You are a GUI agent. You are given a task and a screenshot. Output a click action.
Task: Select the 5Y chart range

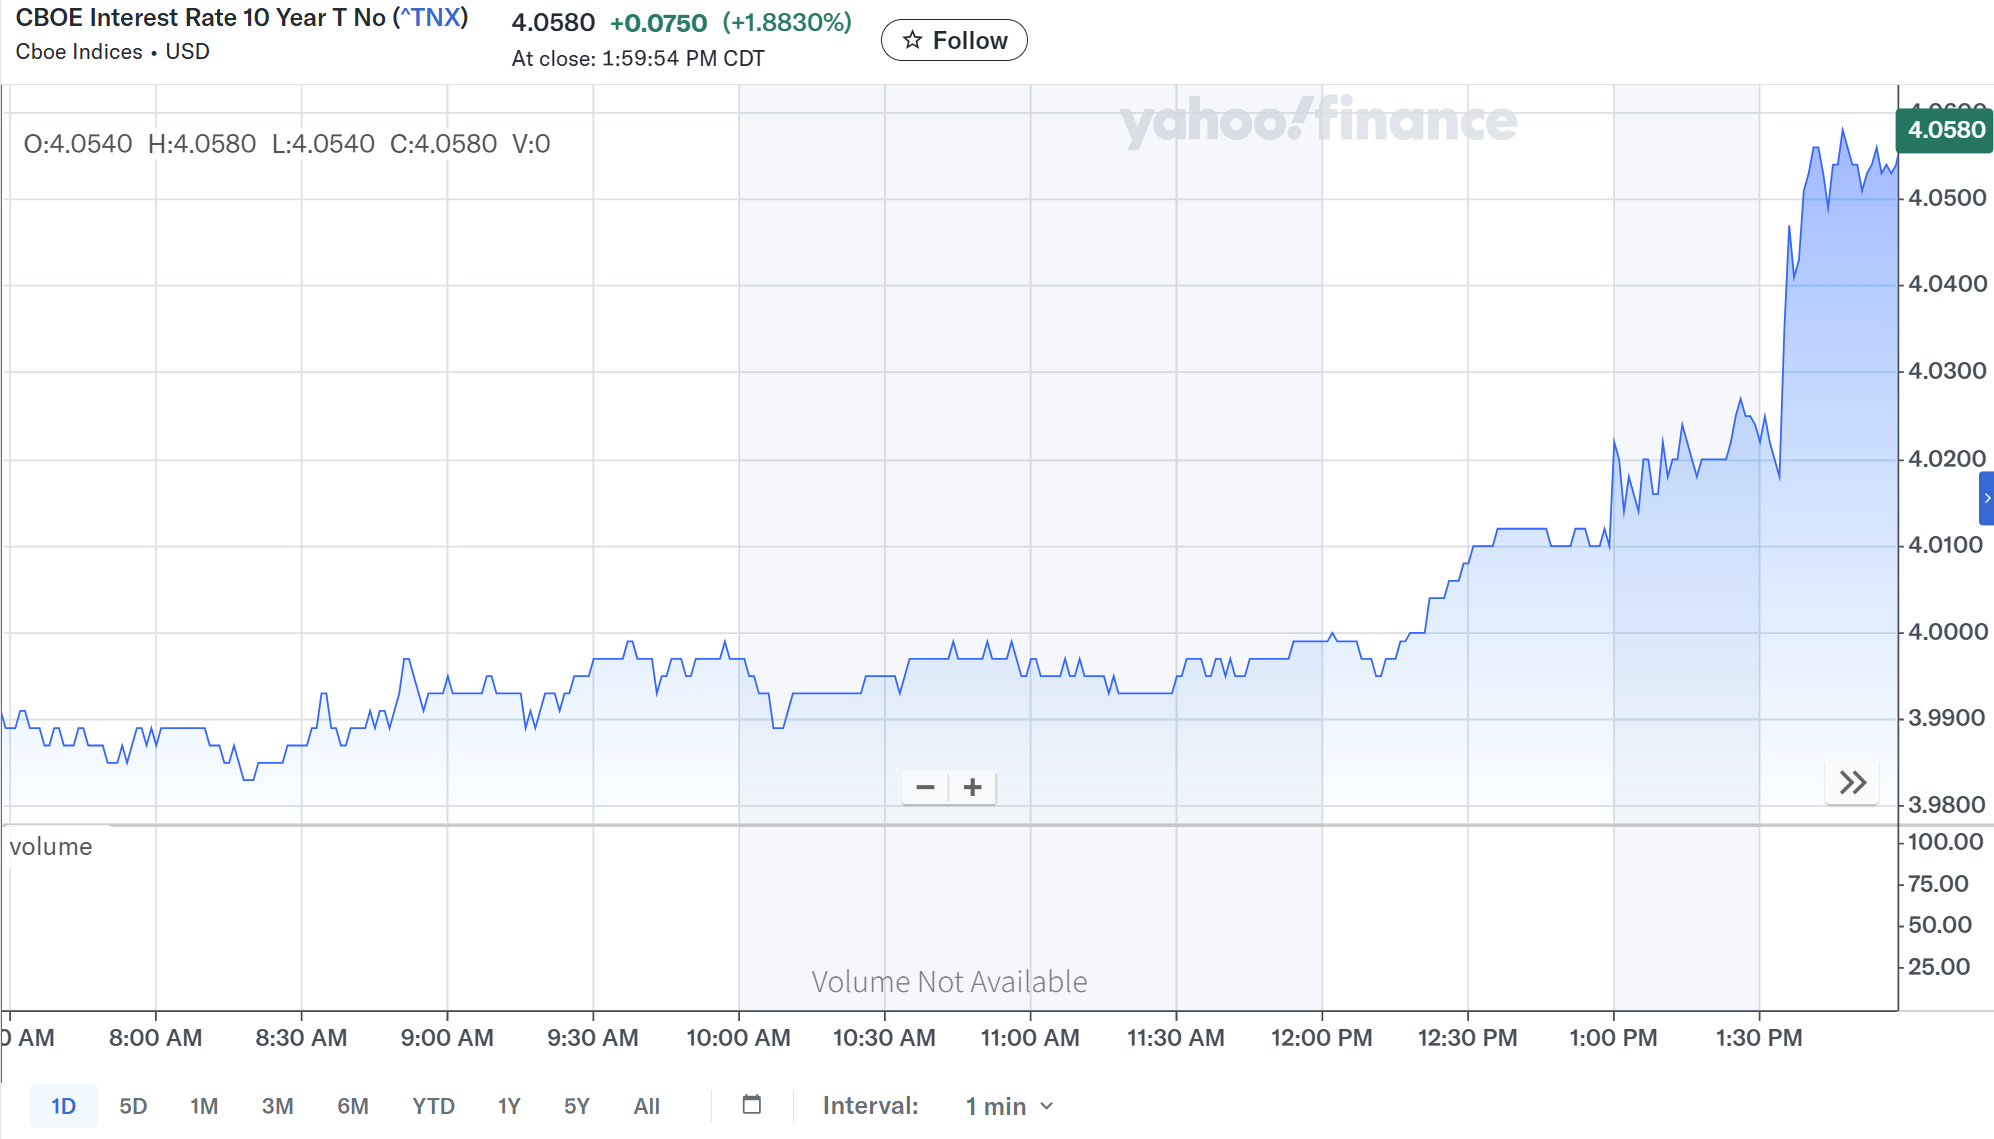(x=577, y=1106)
